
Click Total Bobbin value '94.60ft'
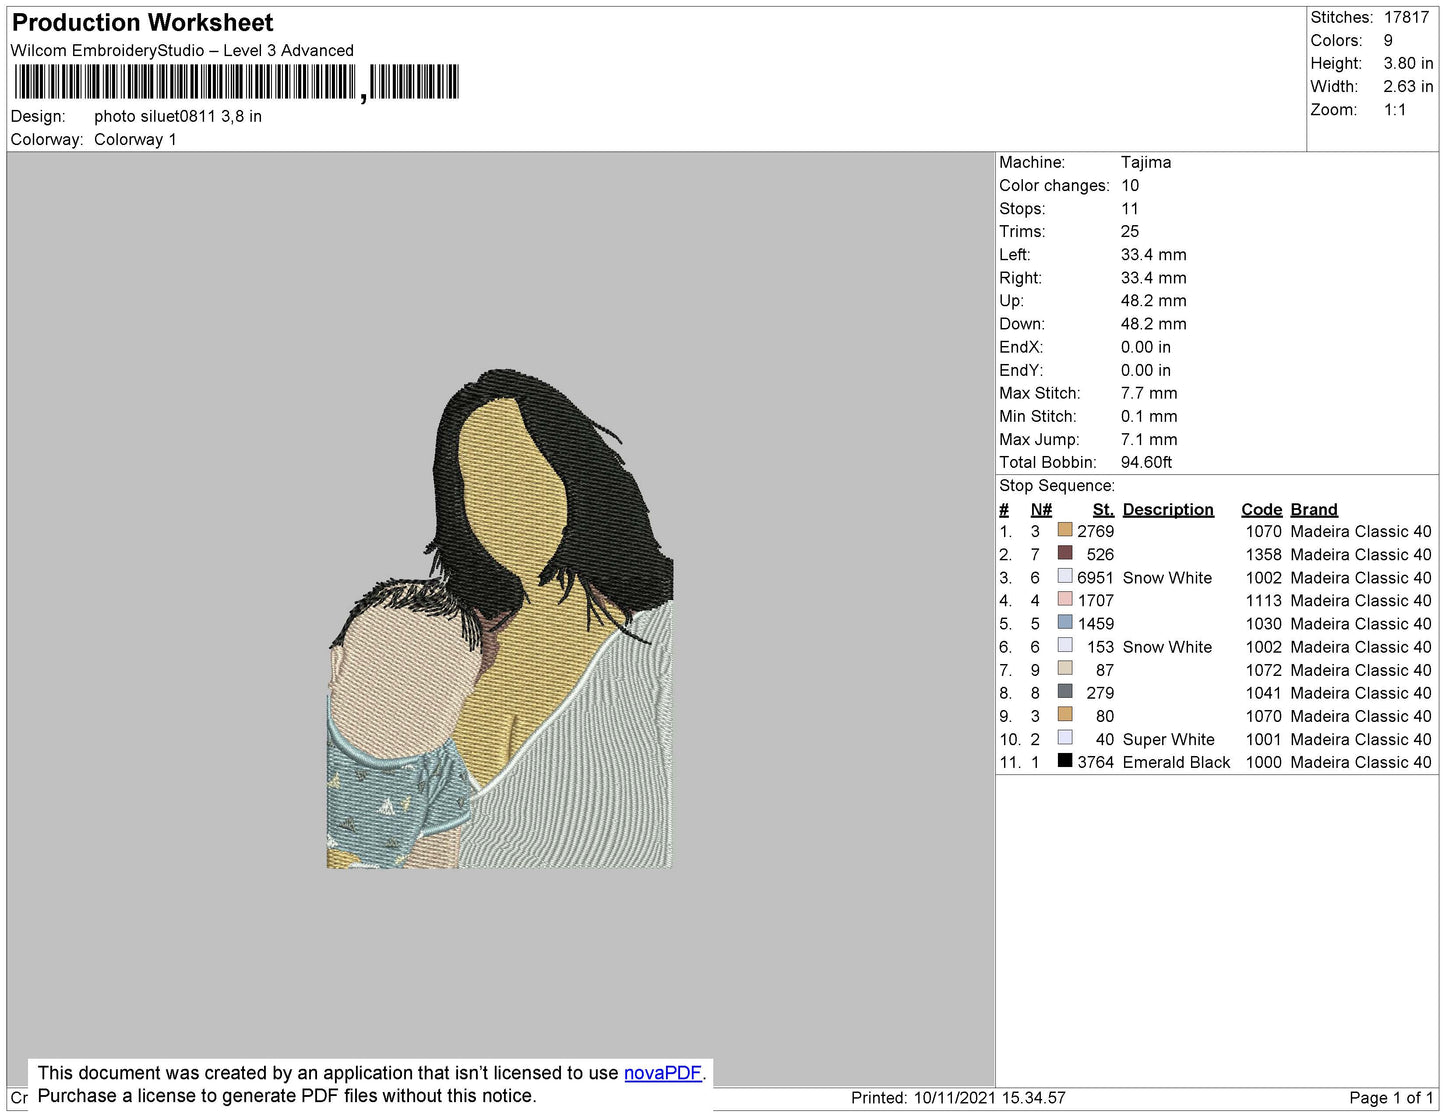pos(1147,463)
